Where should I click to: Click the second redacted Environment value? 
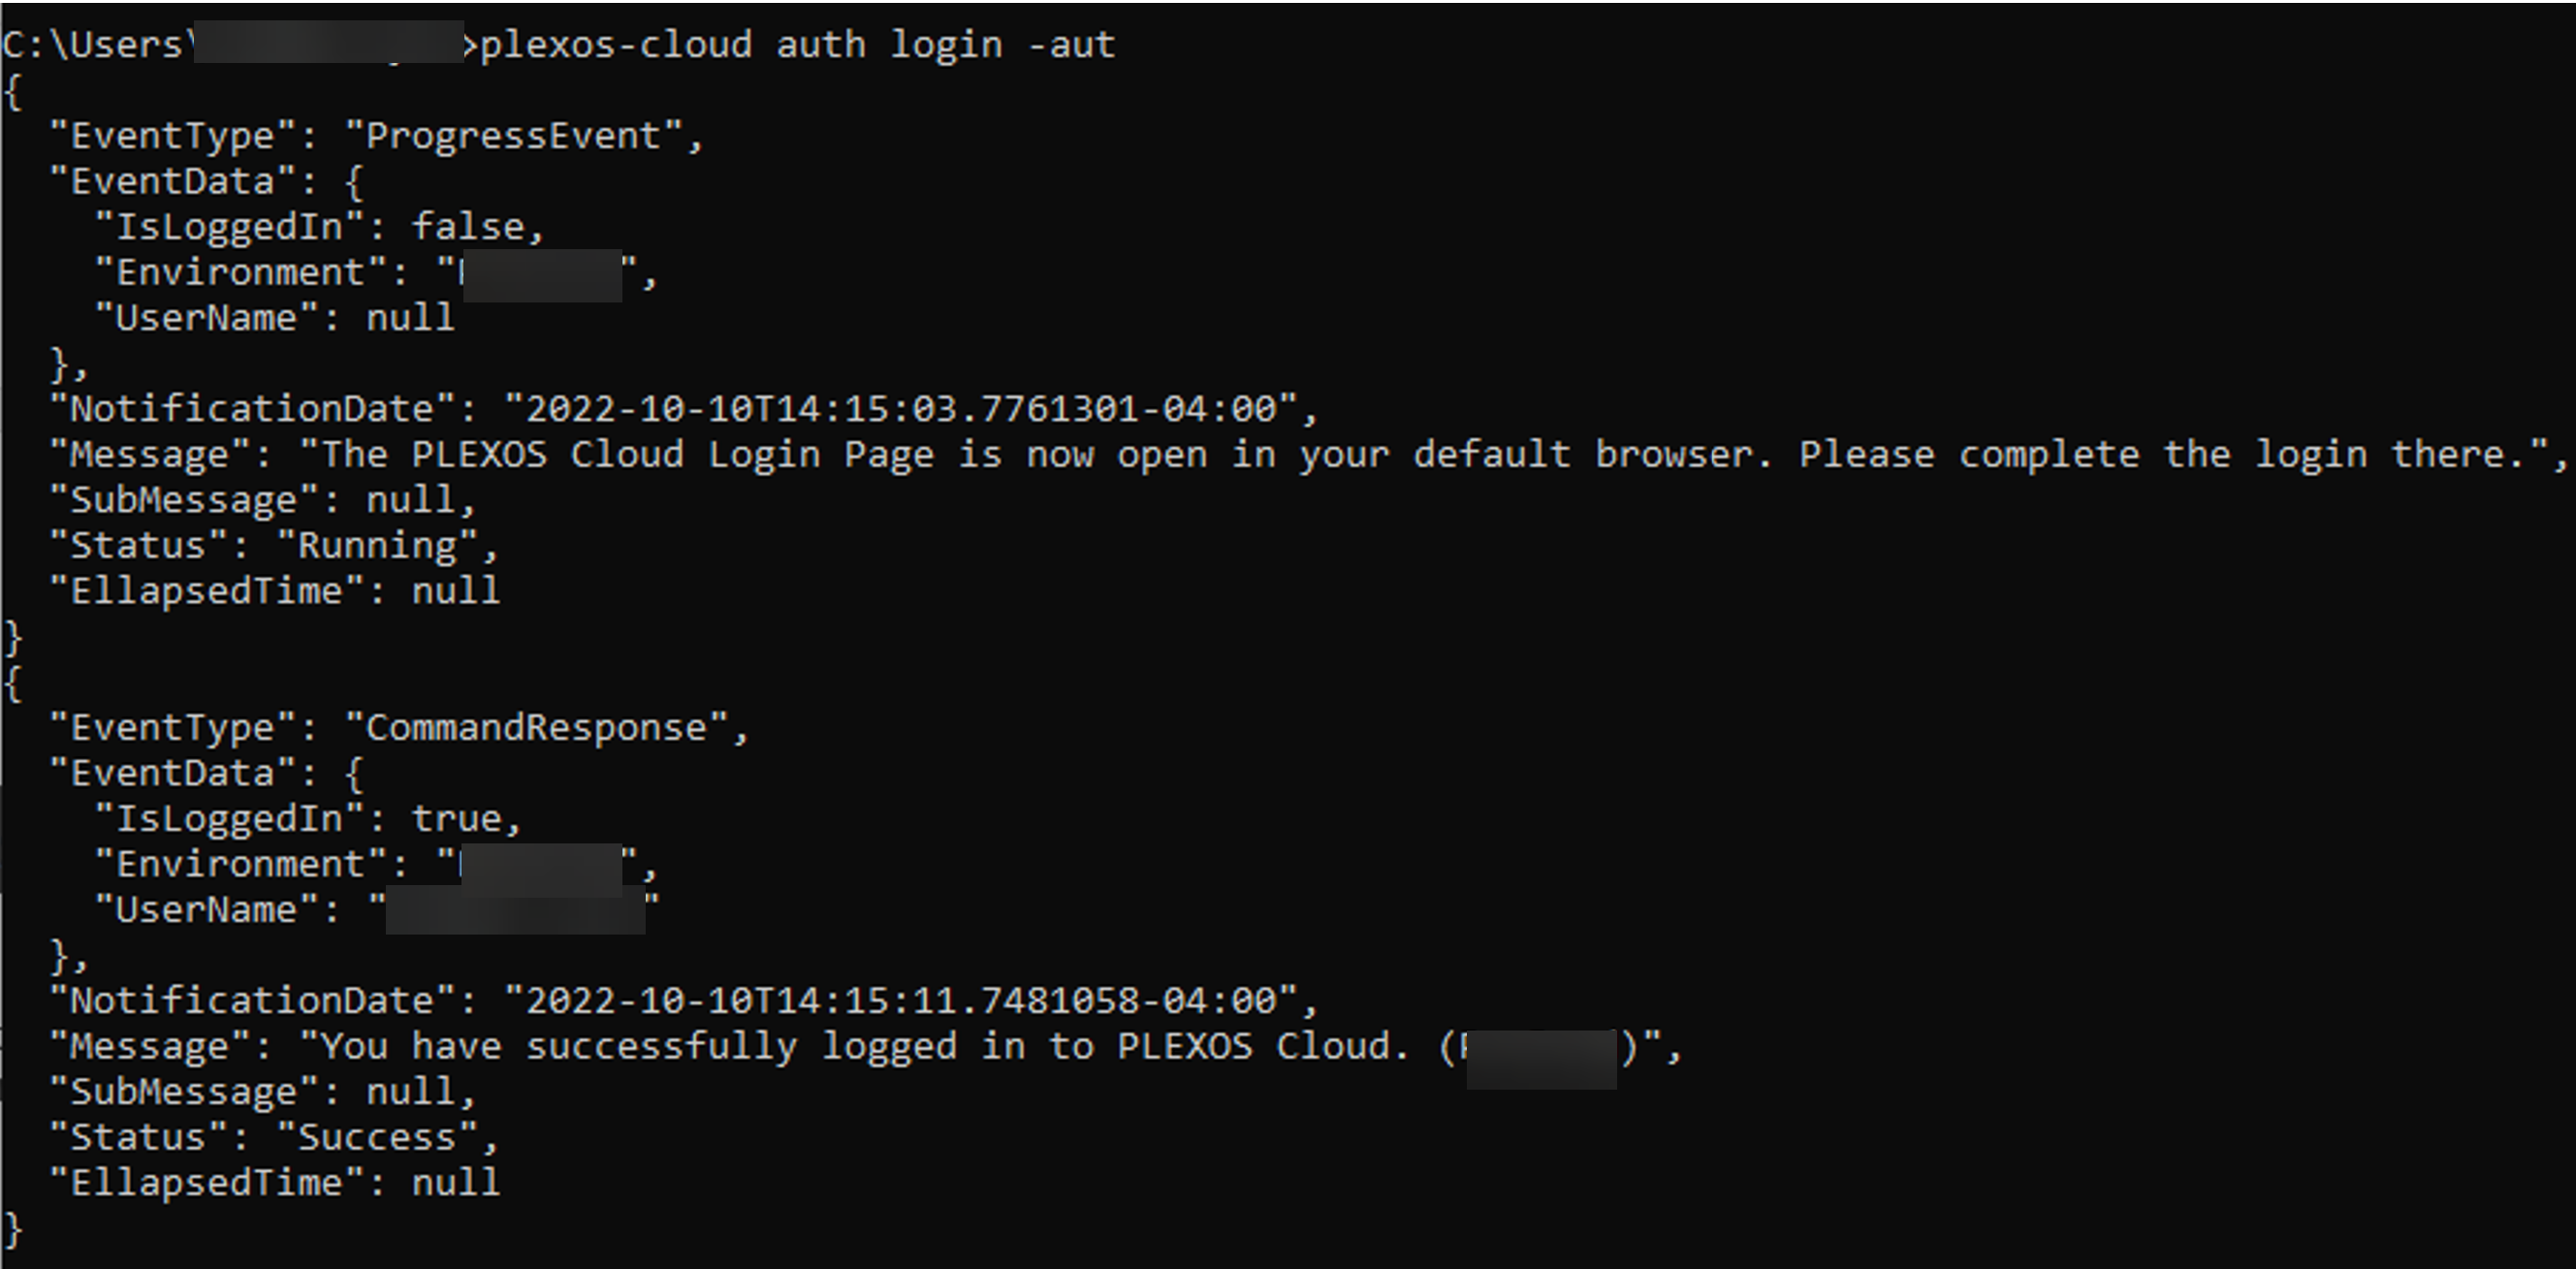click(x=541, y=866)
